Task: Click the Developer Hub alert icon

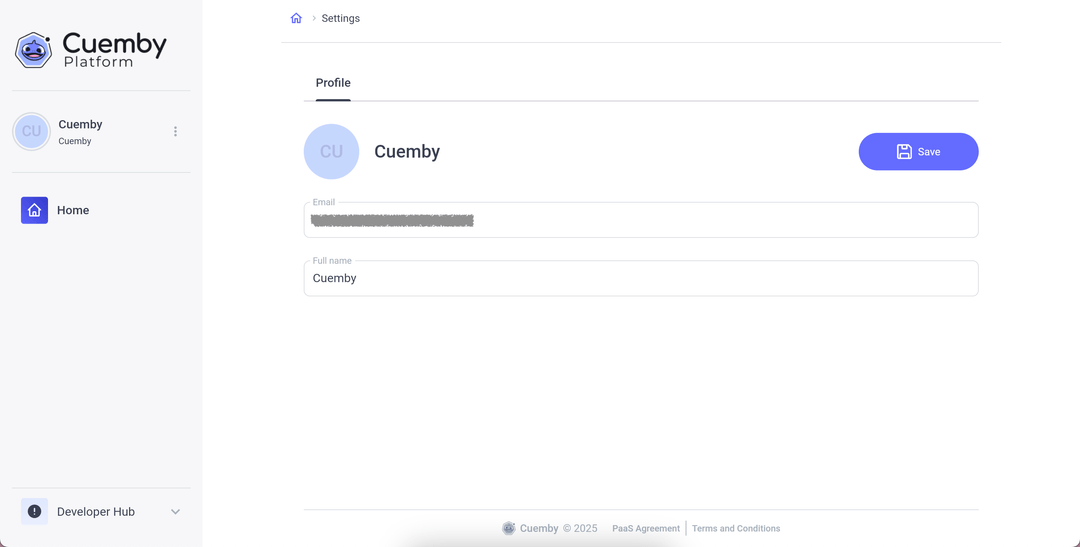Action: point(34,511)
